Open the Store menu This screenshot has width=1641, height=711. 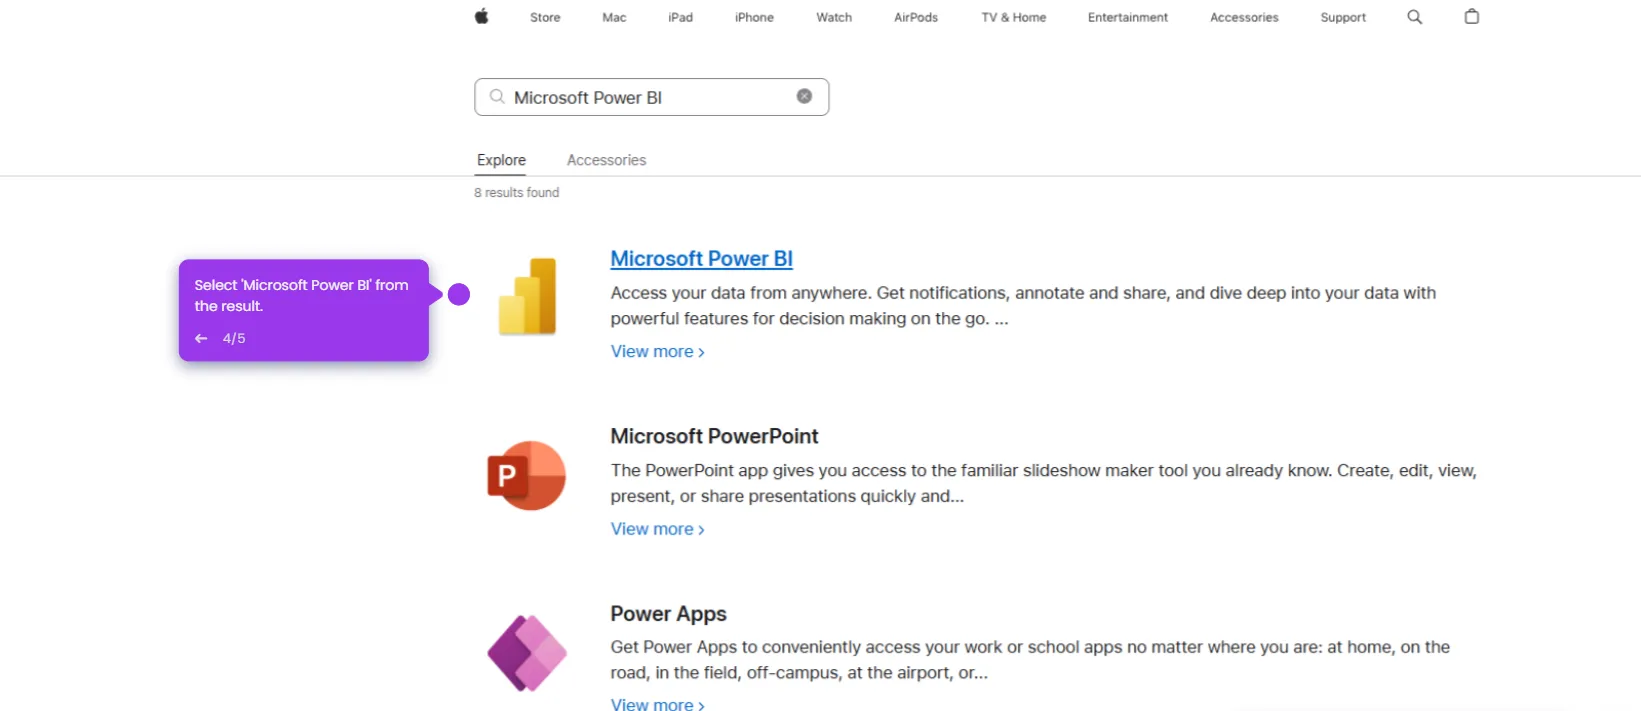545,17
